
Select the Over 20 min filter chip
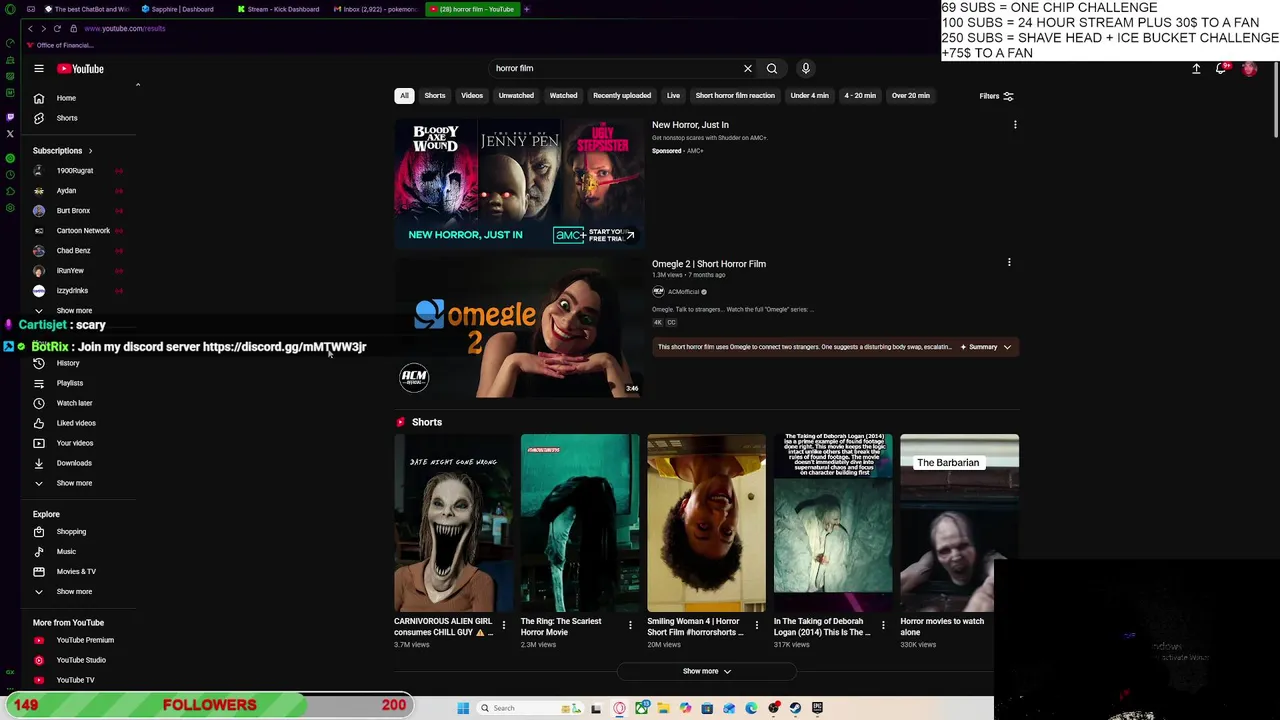coord(910,96)
